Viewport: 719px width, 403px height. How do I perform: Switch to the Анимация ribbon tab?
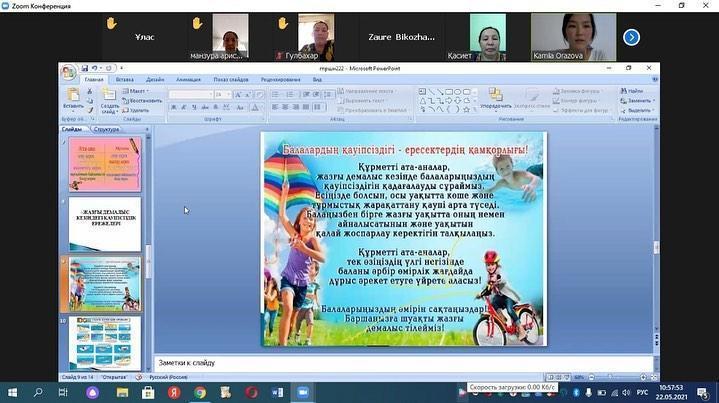pos(188,79)
